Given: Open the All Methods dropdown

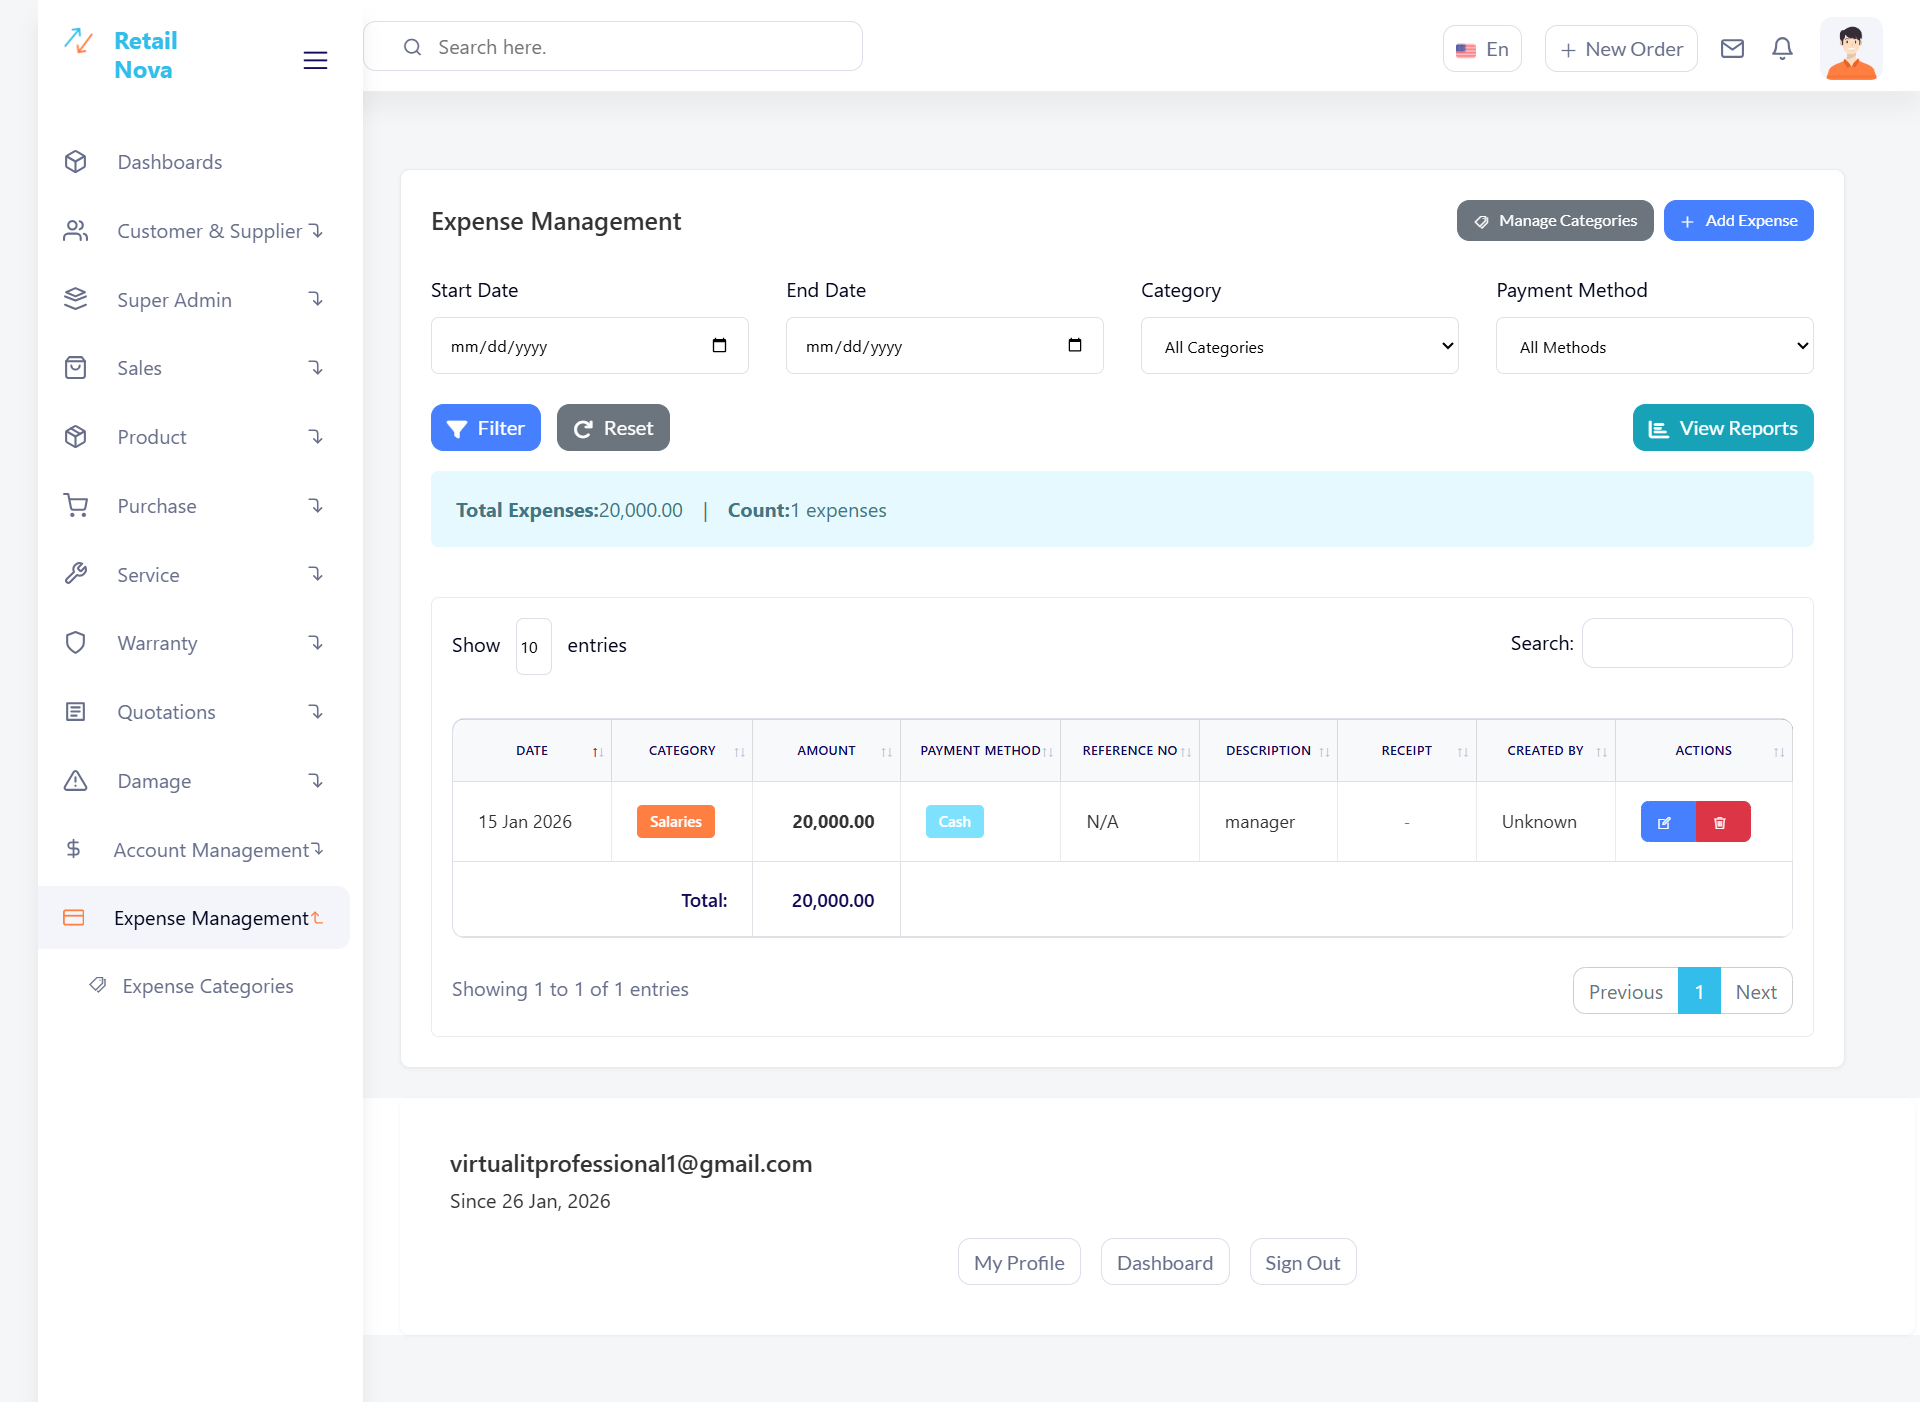Looking at the screenshot, I should pyautogui.click(x=1654, y=346).
